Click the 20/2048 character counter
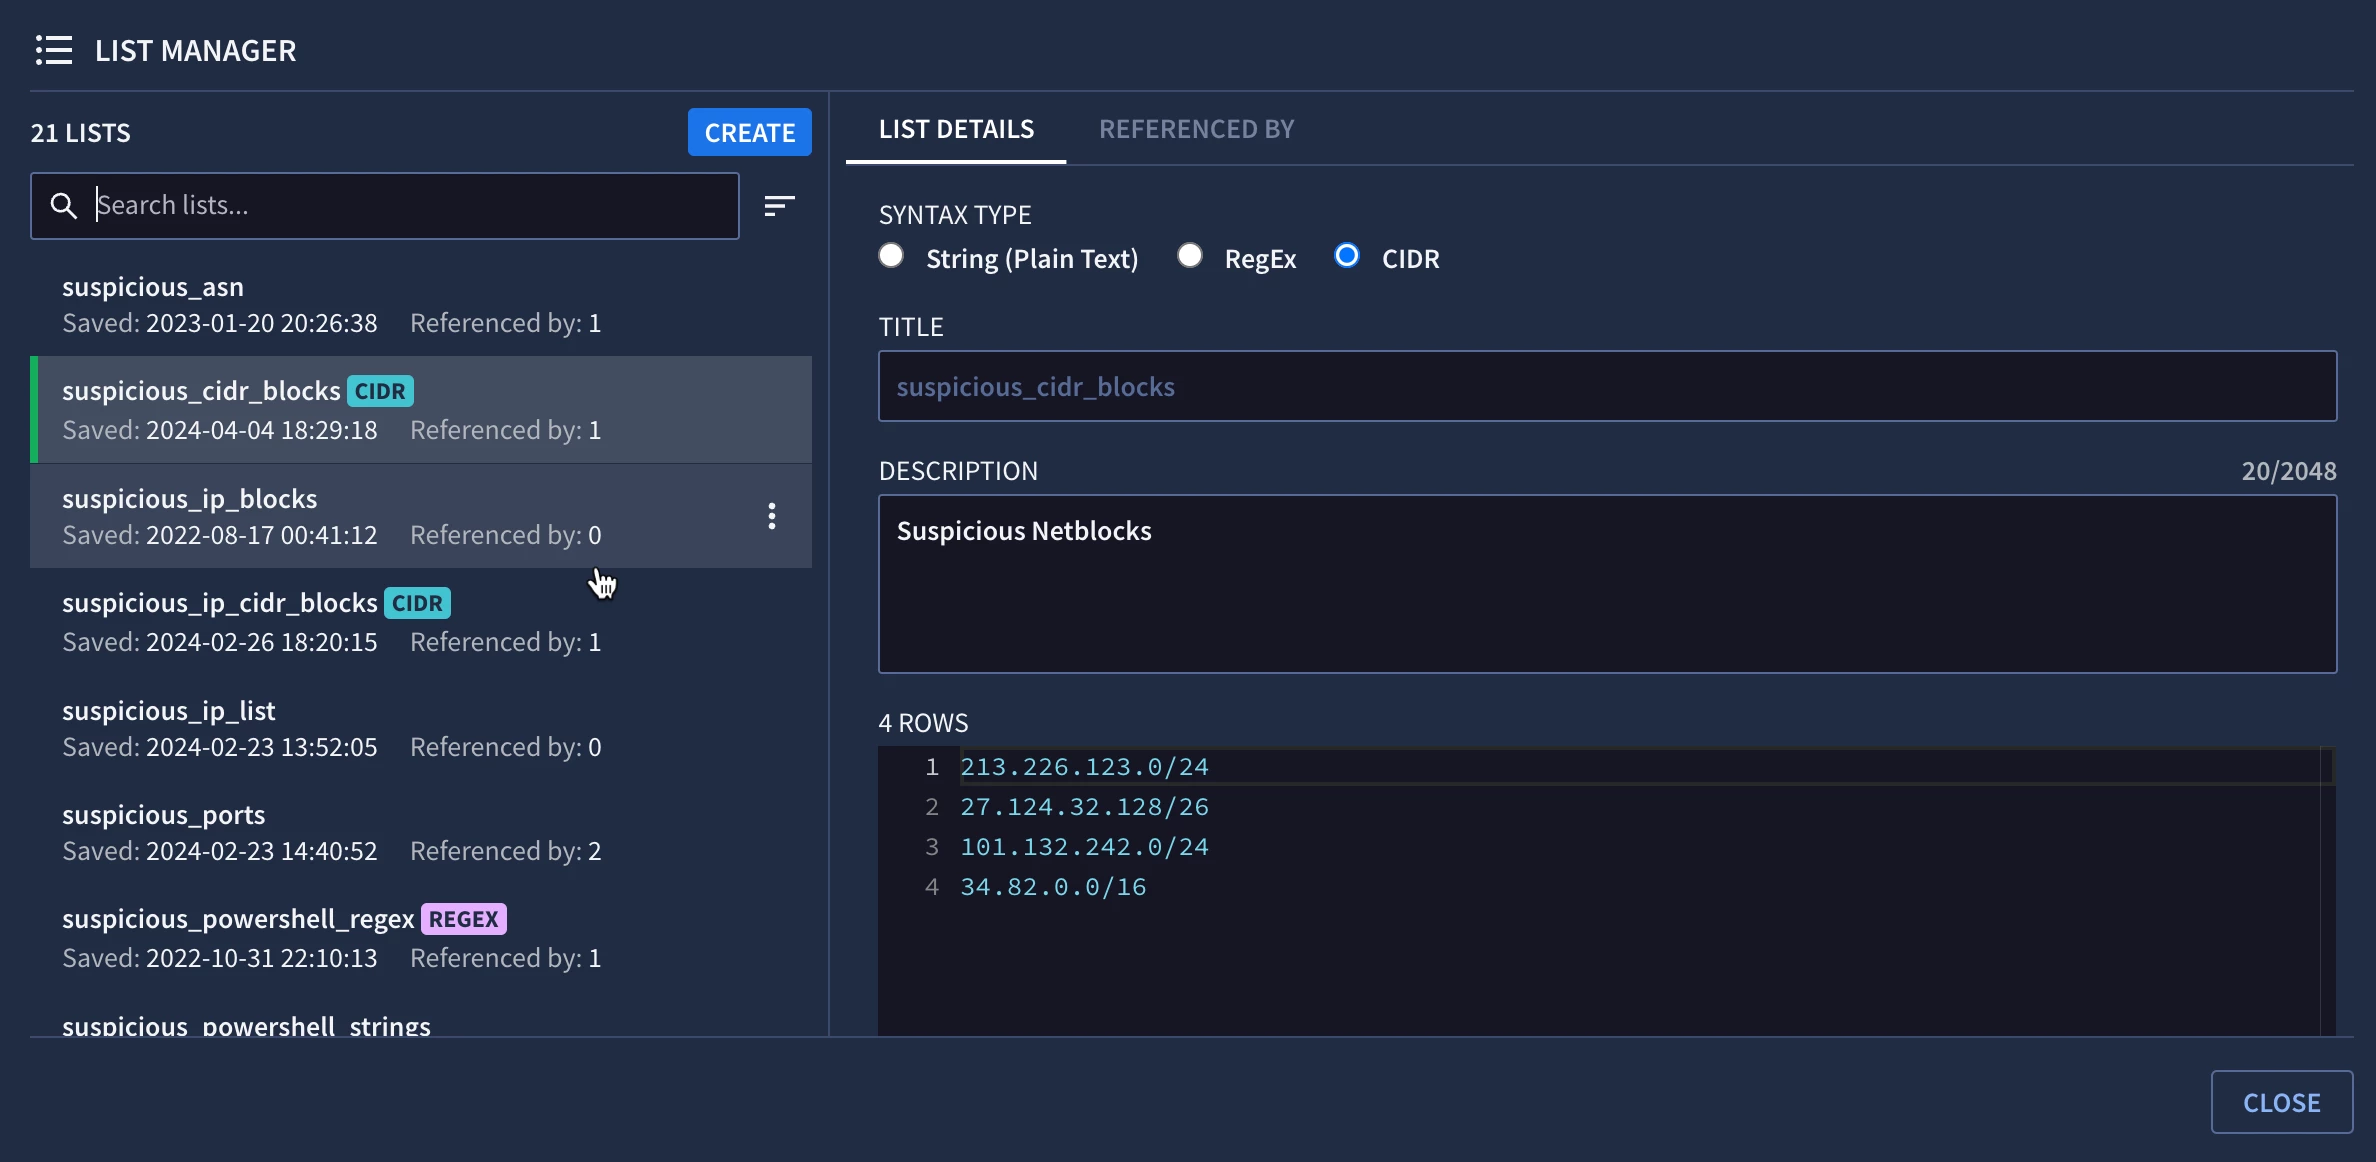Image resolution: width=2376 pixels, height=1162 pixels. pos(2289,471)
